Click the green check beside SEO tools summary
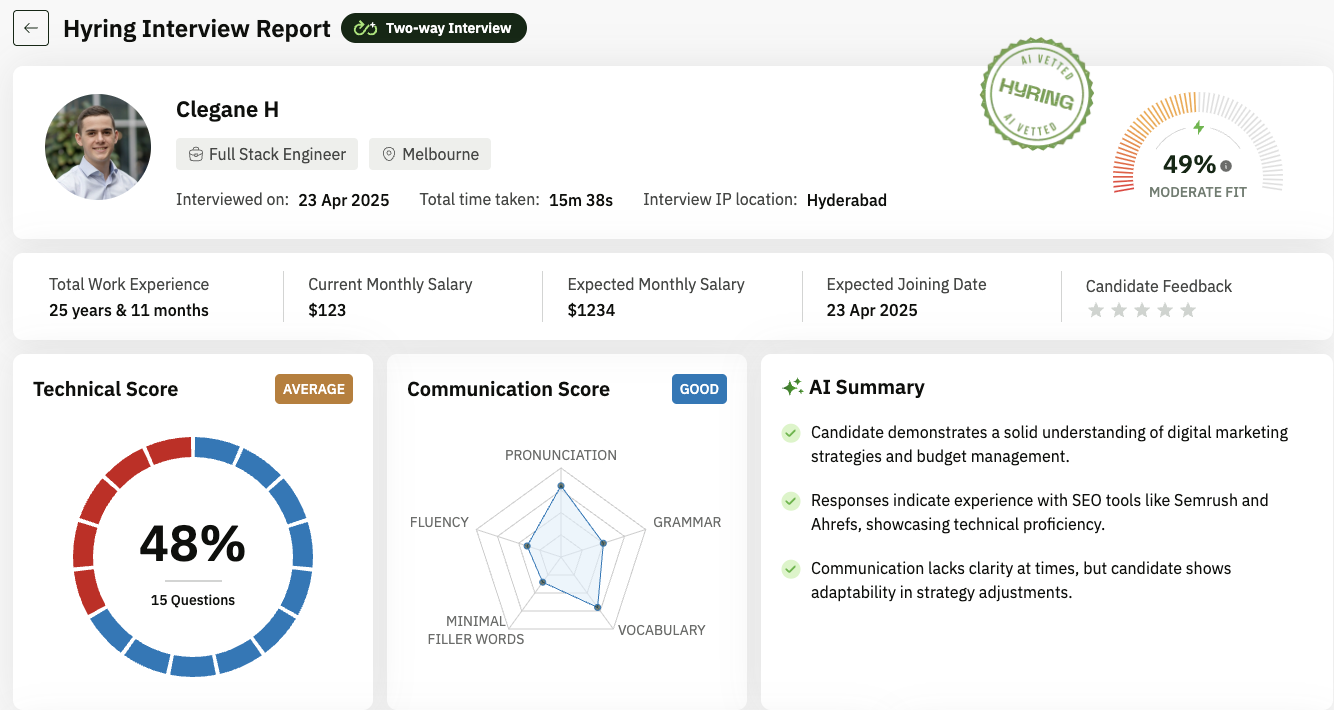Image resolution: width=1334 pixels, height=710 pixels. pos(791,501)
